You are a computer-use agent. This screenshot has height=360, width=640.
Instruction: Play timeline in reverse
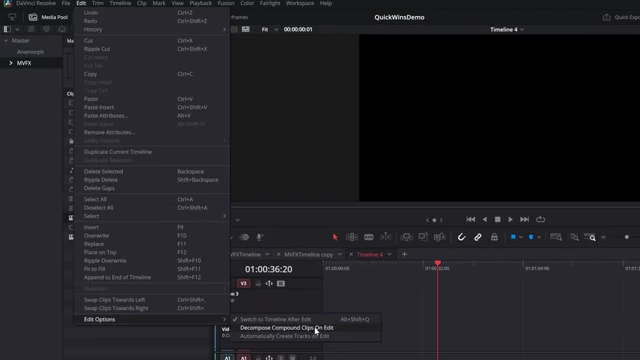(484, 220)
